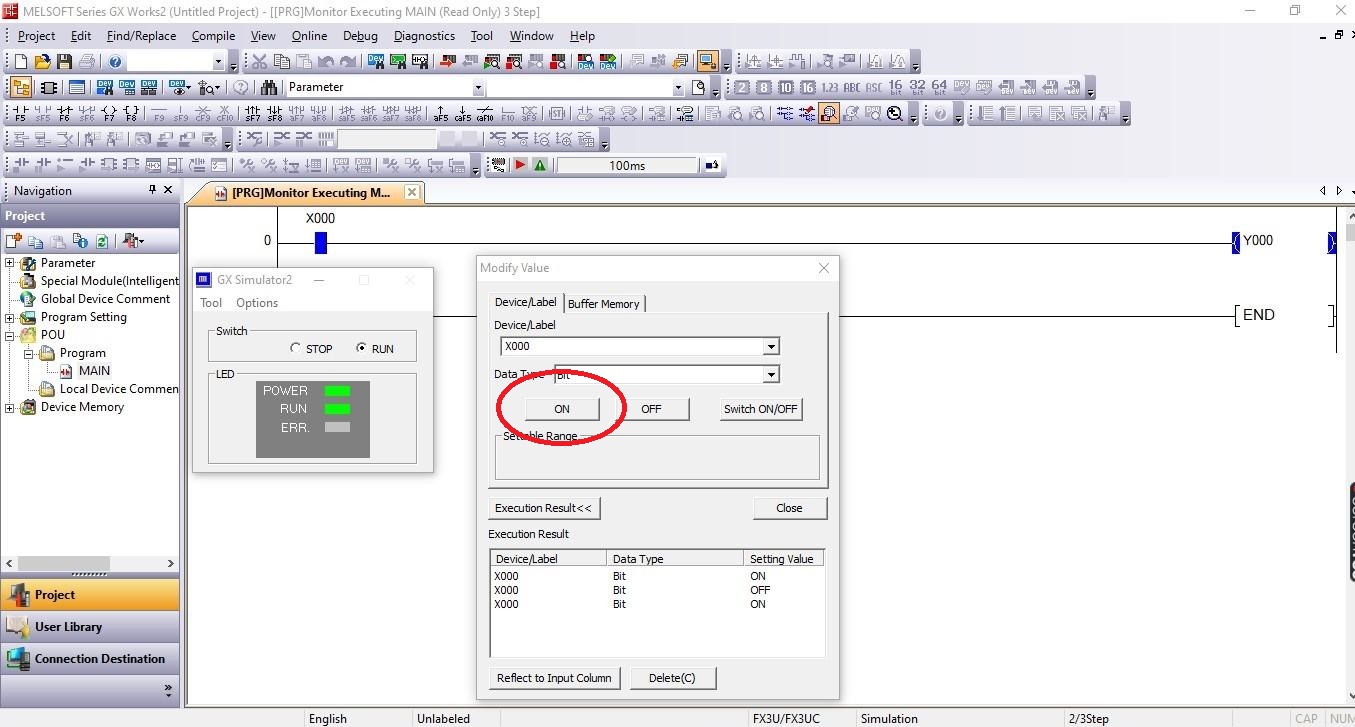The width and height of the screenshot is (1355, 727).
Task: Open the Parameter combo box in toolbar
Action: coord(478,87)
